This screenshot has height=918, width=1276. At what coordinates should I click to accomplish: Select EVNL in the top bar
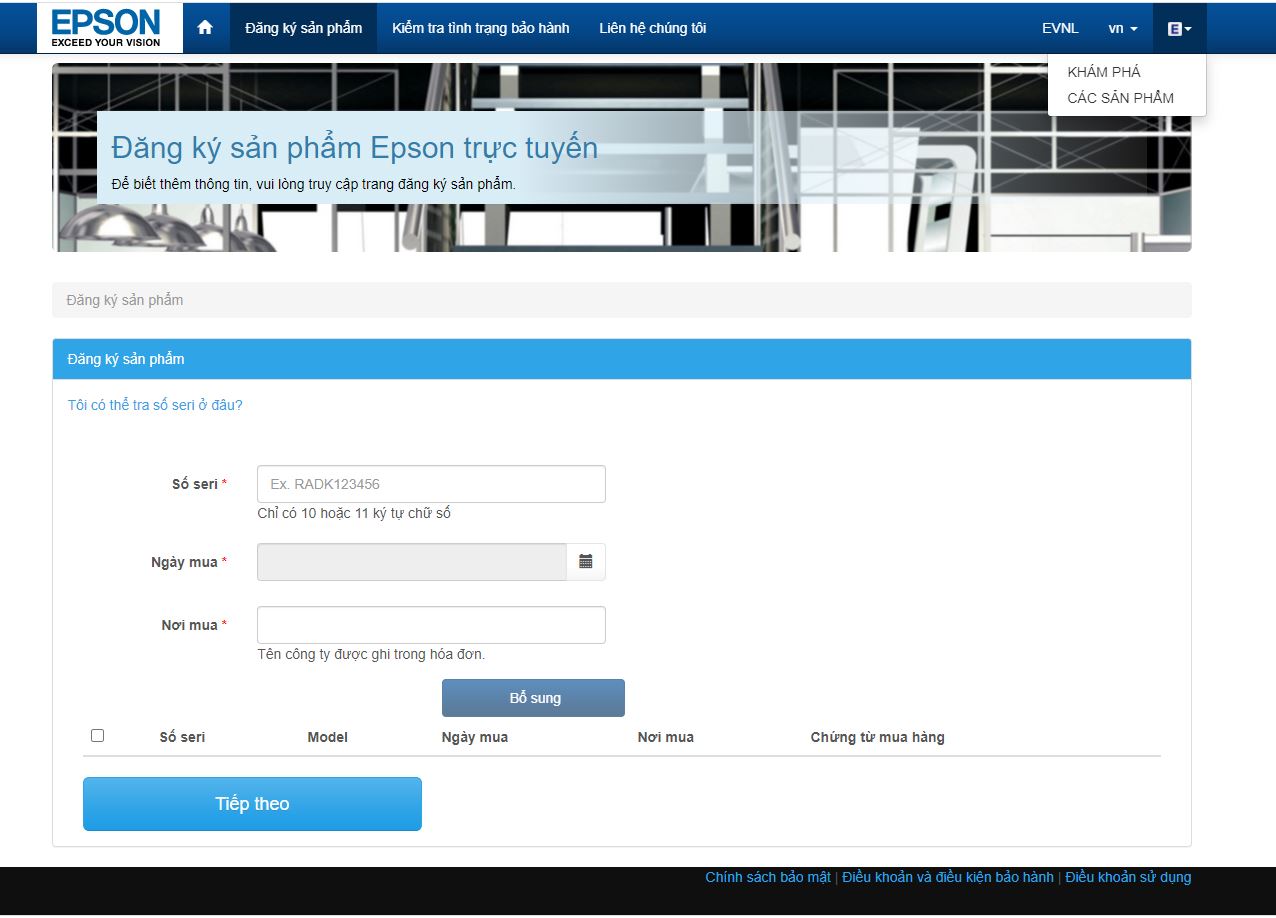click(1060, 28)
